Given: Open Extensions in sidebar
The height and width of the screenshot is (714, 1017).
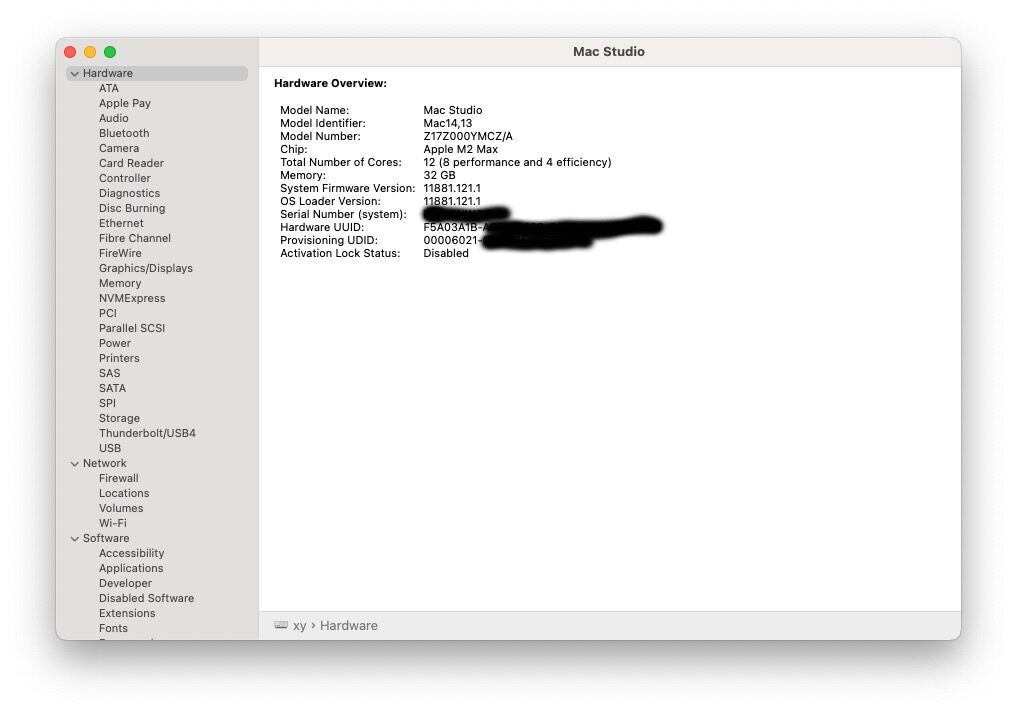Looking at the screenshot, I should 127,613.
